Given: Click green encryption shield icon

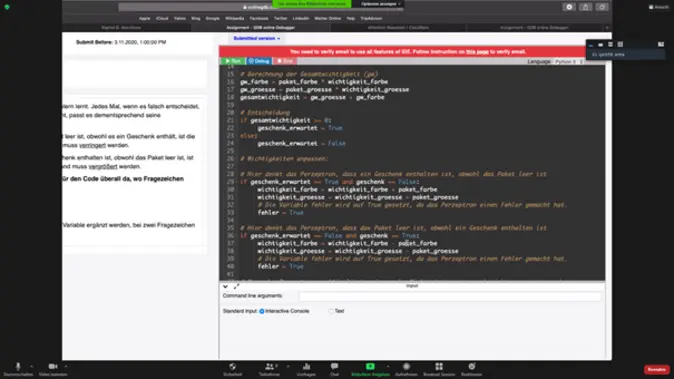Looking at the screenshot, I should (x=7, y=7).
